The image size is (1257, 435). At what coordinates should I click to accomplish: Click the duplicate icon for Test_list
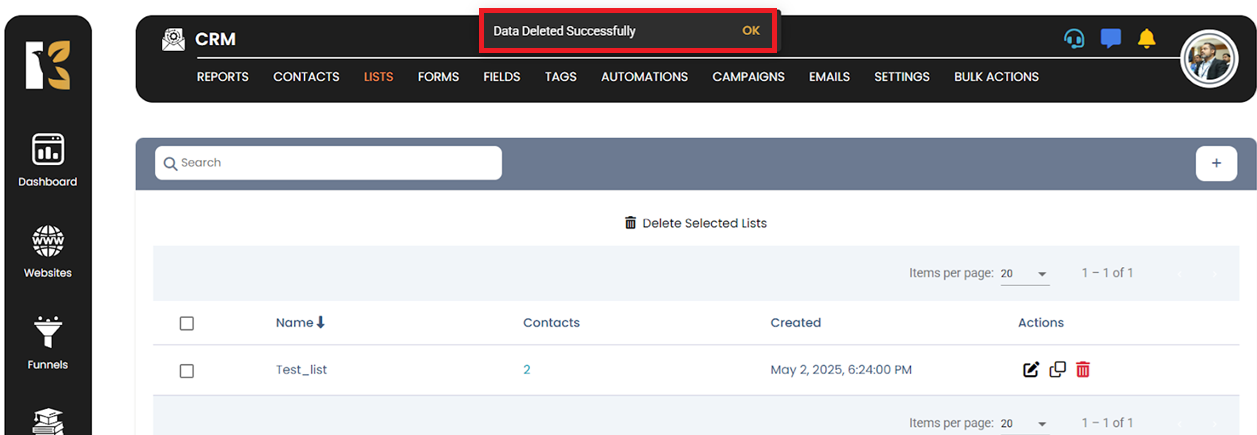point(1057,370)
